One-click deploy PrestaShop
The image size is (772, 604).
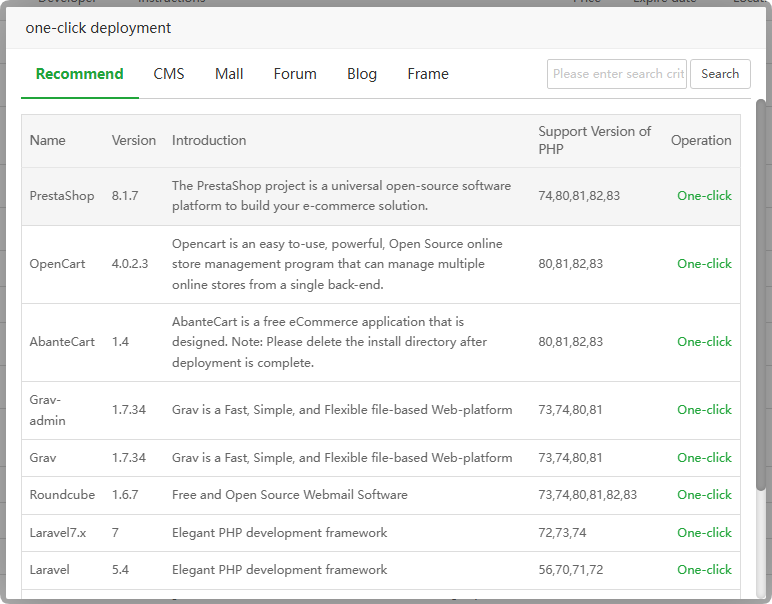pos(704,196)
